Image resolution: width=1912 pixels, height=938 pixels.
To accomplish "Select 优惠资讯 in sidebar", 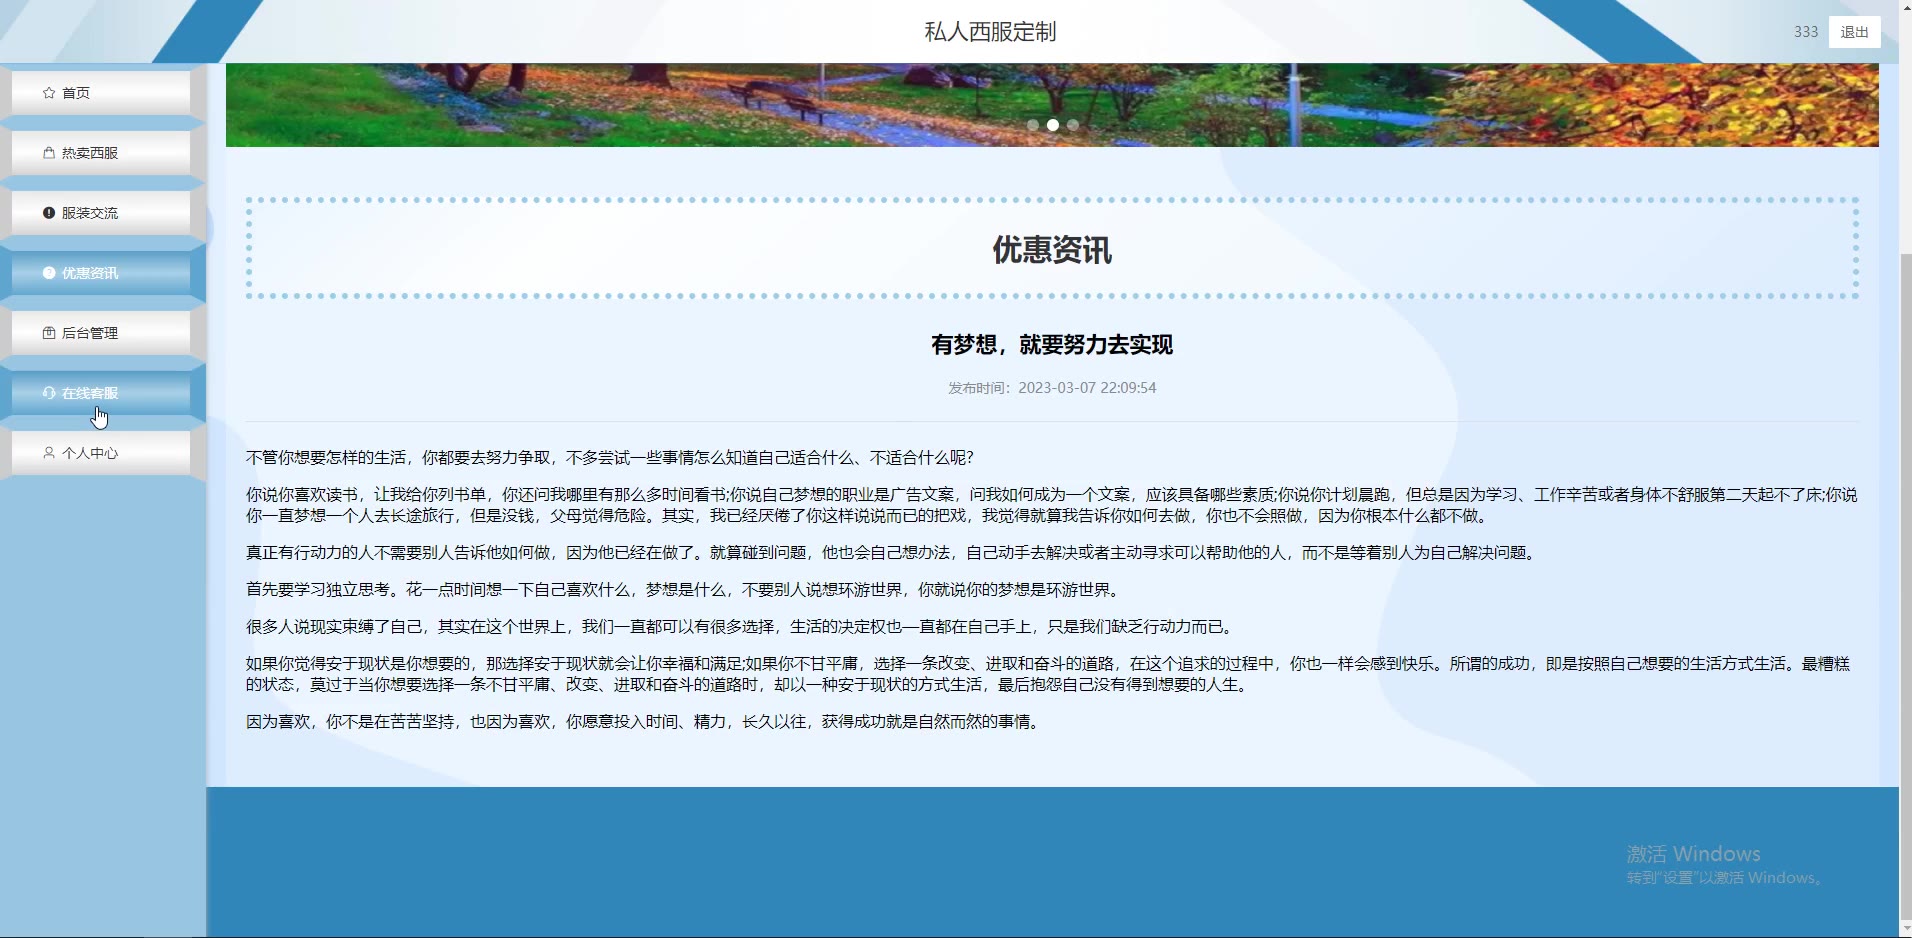I will [x=101, y=273].
